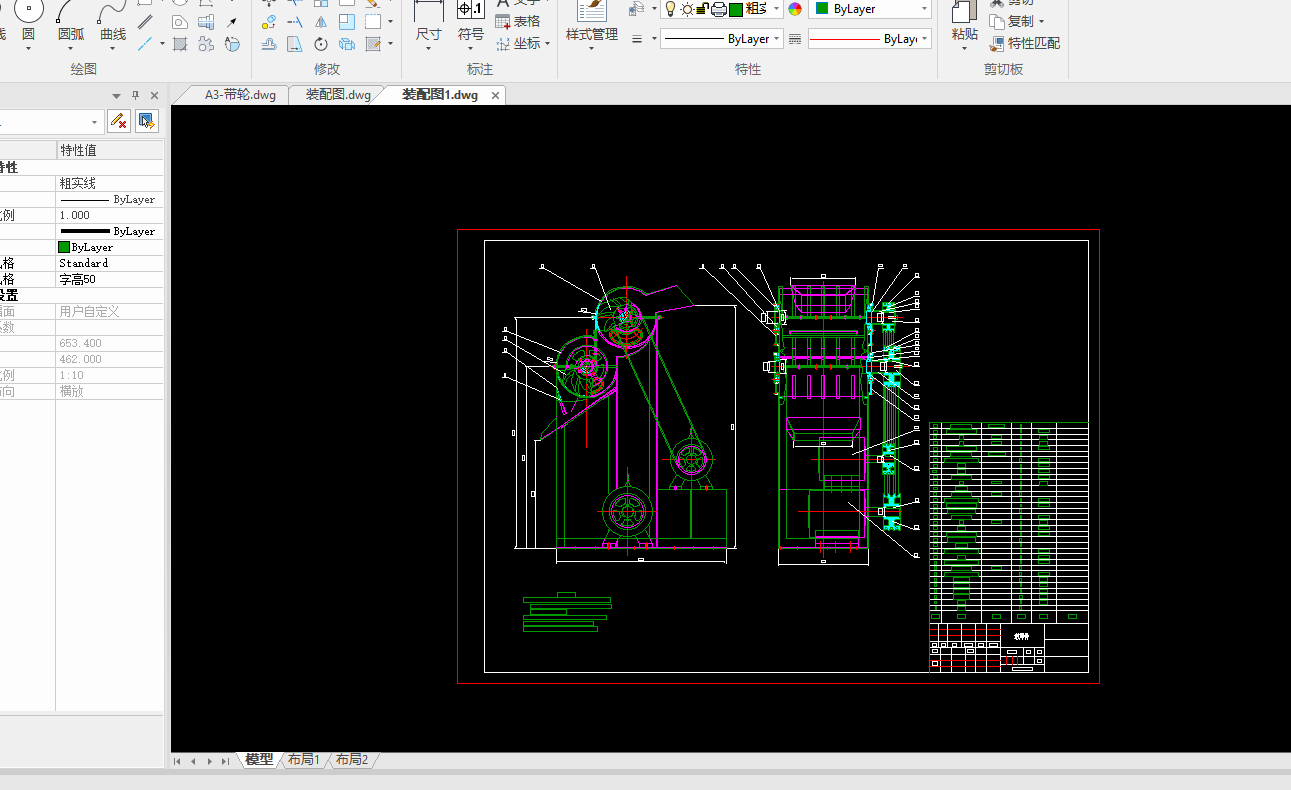Click the break/trim dashed line icon
This screenshot has width=1291, height=790.
pos(295,21)
